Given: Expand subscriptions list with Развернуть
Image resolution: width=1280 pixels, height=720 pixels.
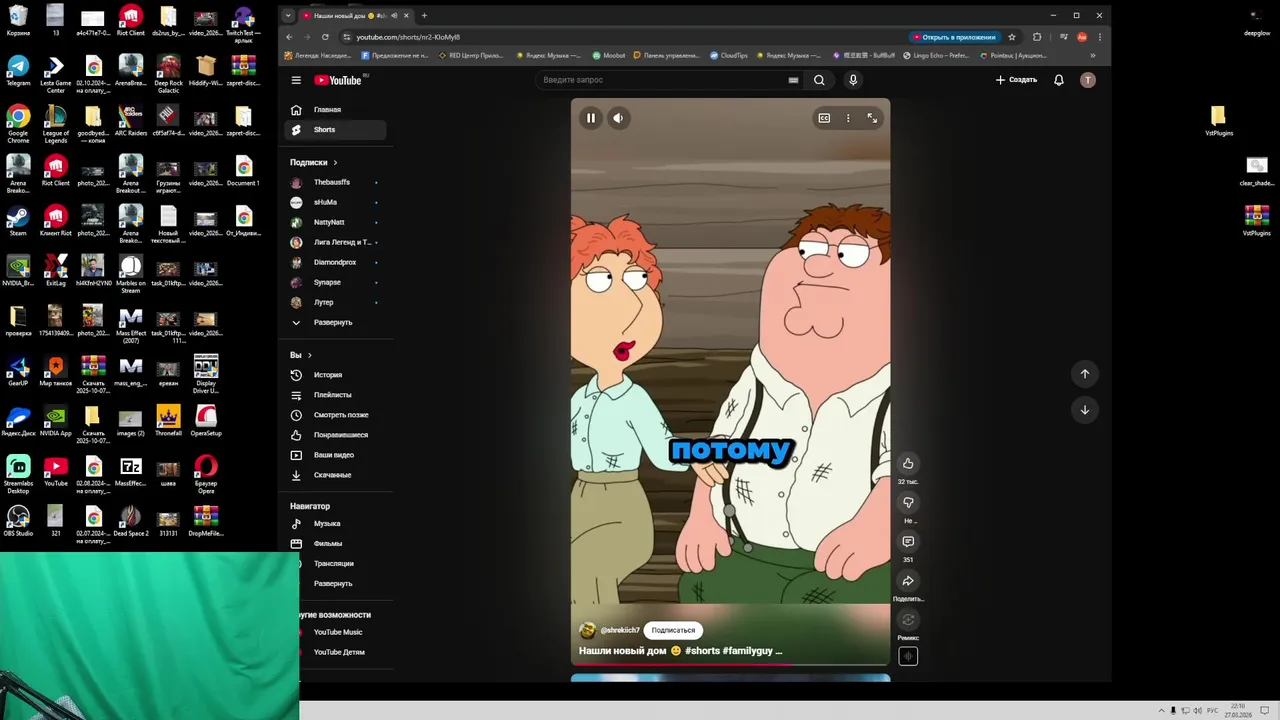Looking at the screenshot, I should [x=336, y=322].
